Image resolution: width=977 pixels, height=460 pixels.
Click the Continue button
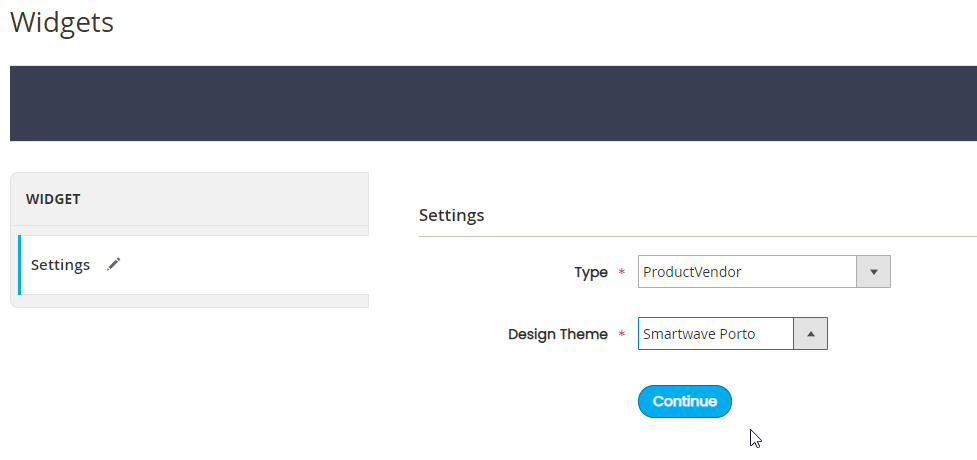coord(685,401)
